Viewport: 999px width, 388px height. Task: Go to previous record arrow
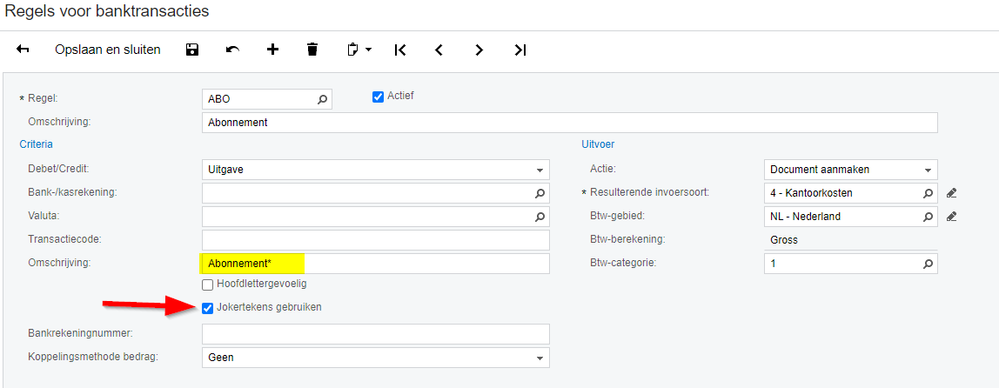pyautogui.click(x=438, y=50)
